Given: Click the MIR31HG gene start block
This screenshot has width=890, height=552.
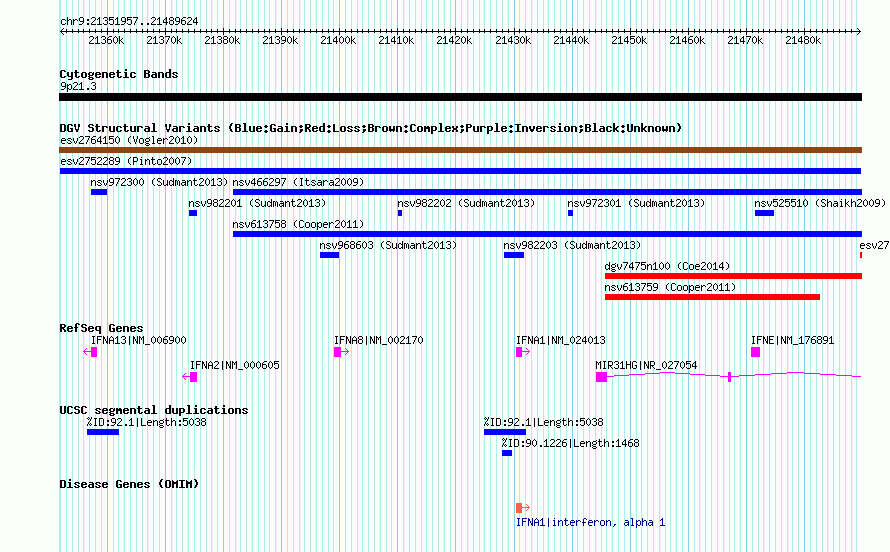Looking at the screenshot, I should point(601,377).
